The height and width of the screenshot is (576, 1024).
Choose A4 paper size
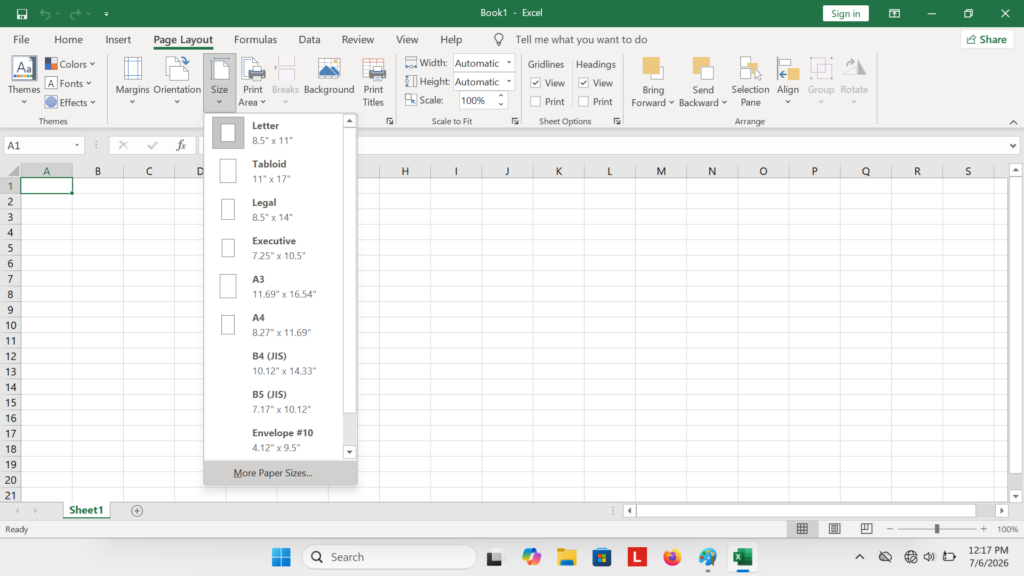pos(274,325)
